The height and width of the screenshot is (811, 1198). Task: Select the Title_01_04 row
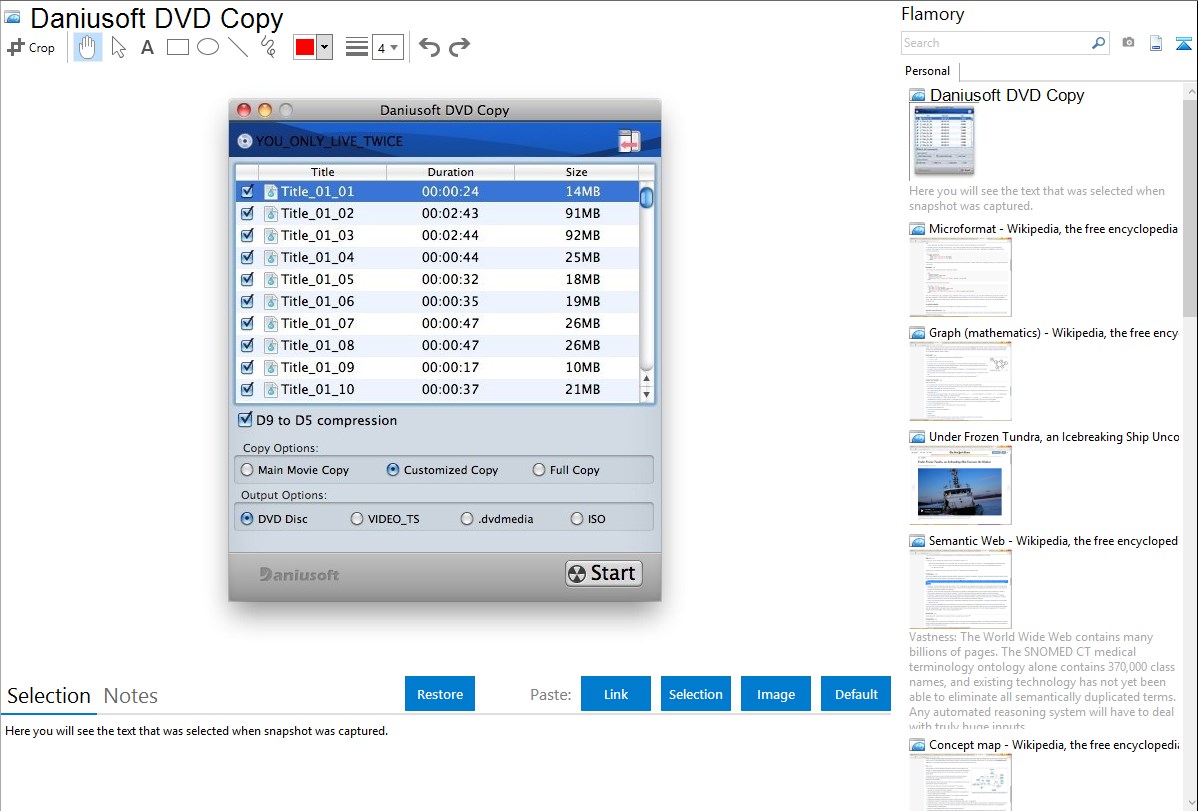pyautogui.click(x=437, y=258)
